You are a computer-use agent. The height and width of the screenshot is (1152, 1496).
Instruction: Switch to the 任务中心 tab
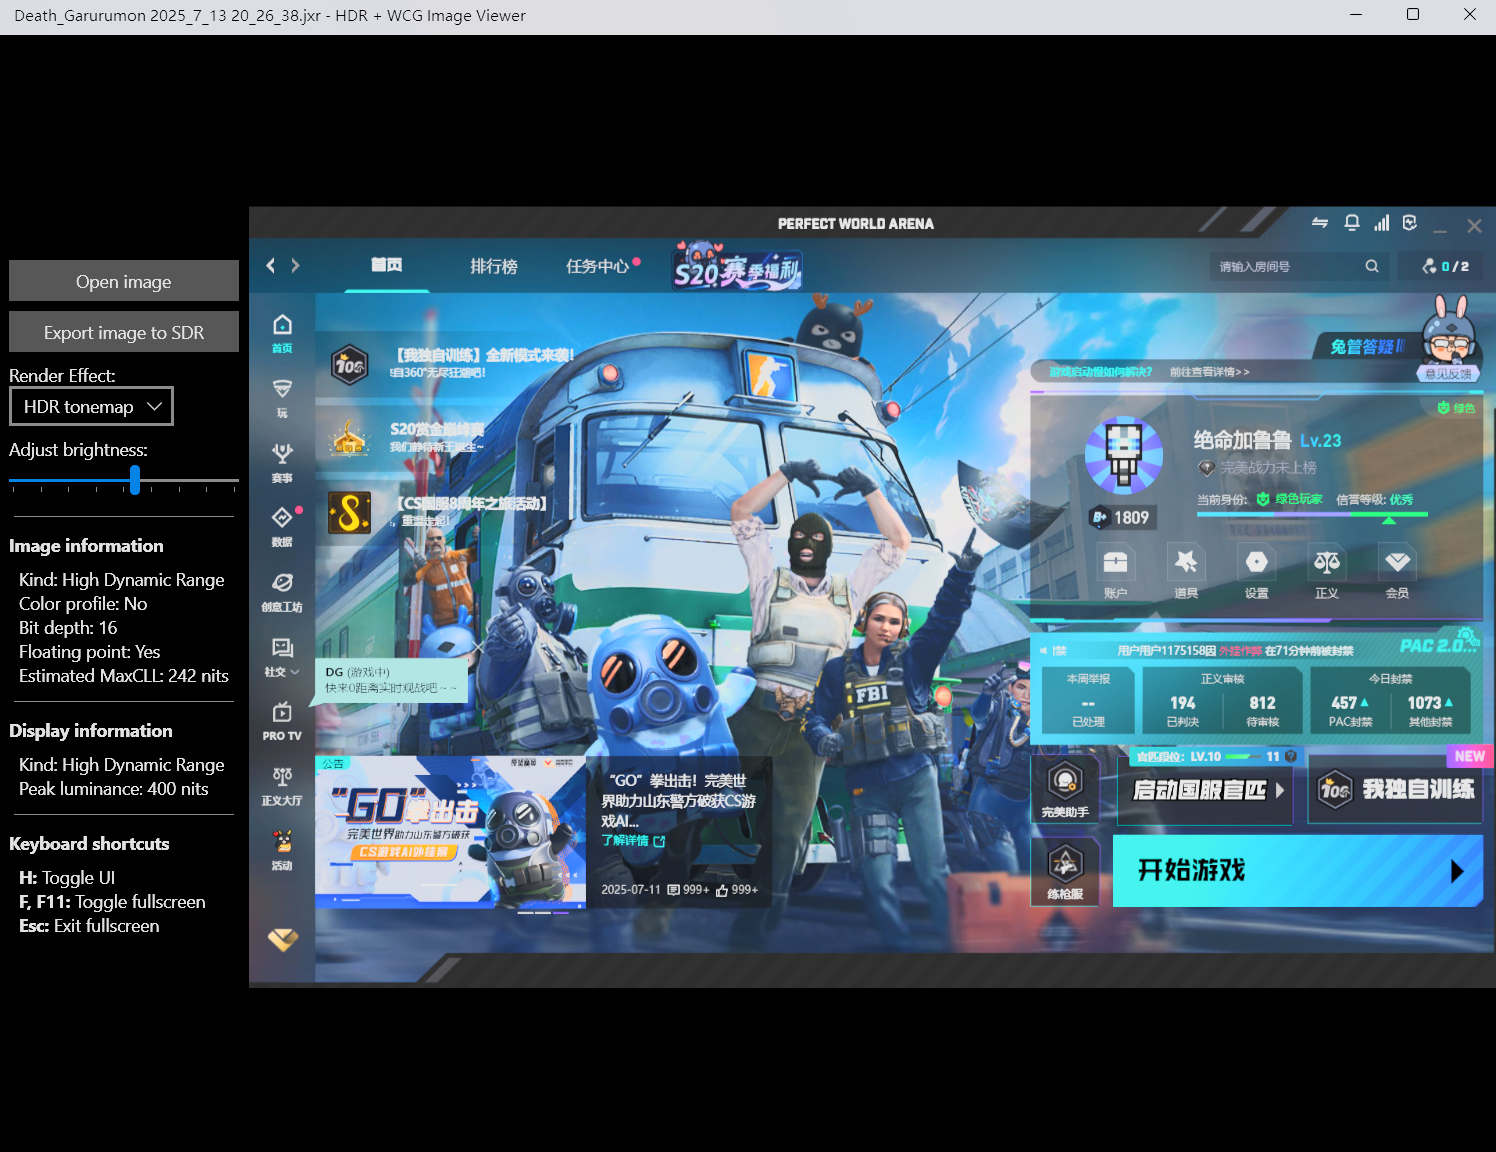coord(598,266)
